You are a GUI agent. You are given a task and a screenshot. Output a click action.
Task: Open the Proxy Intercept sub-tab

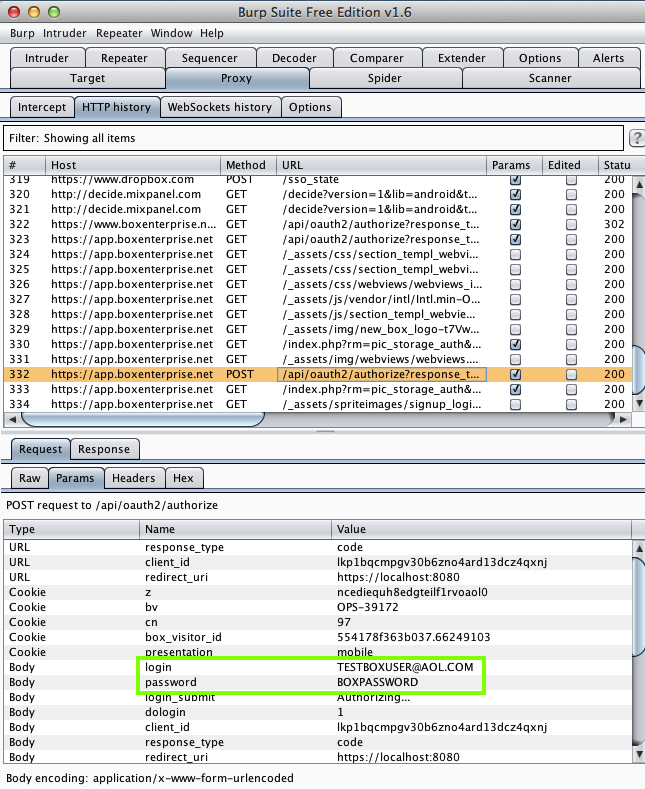click(42, 107)
